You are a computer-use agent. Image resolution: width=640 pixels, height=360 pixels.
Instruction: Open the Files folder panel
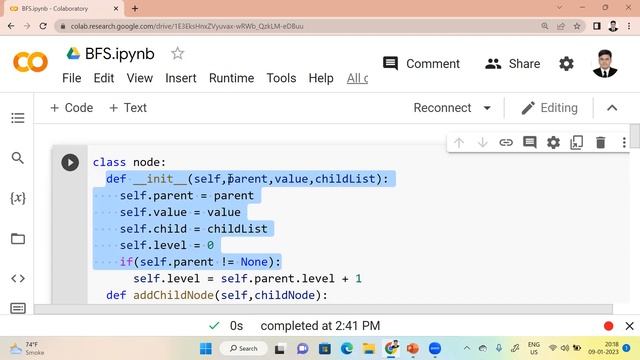pyautogui.click(x=18, y=238)
